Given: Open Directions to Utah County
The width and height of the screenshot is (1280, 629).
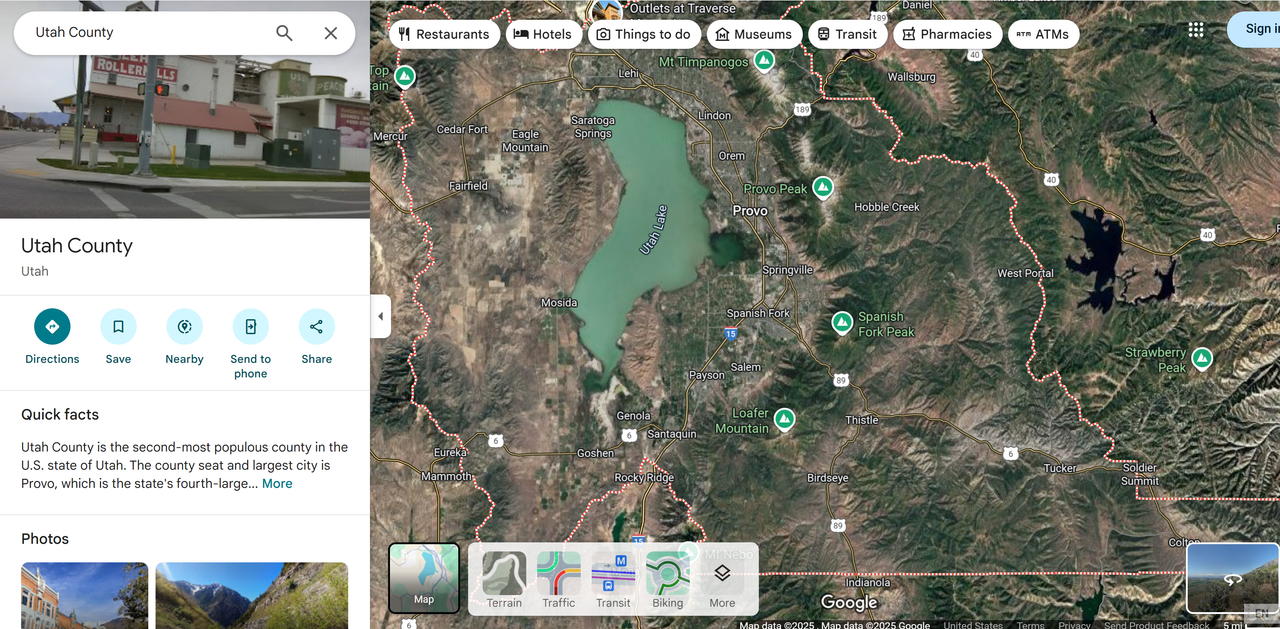Looking at the screenshot, I should point(52,337).
